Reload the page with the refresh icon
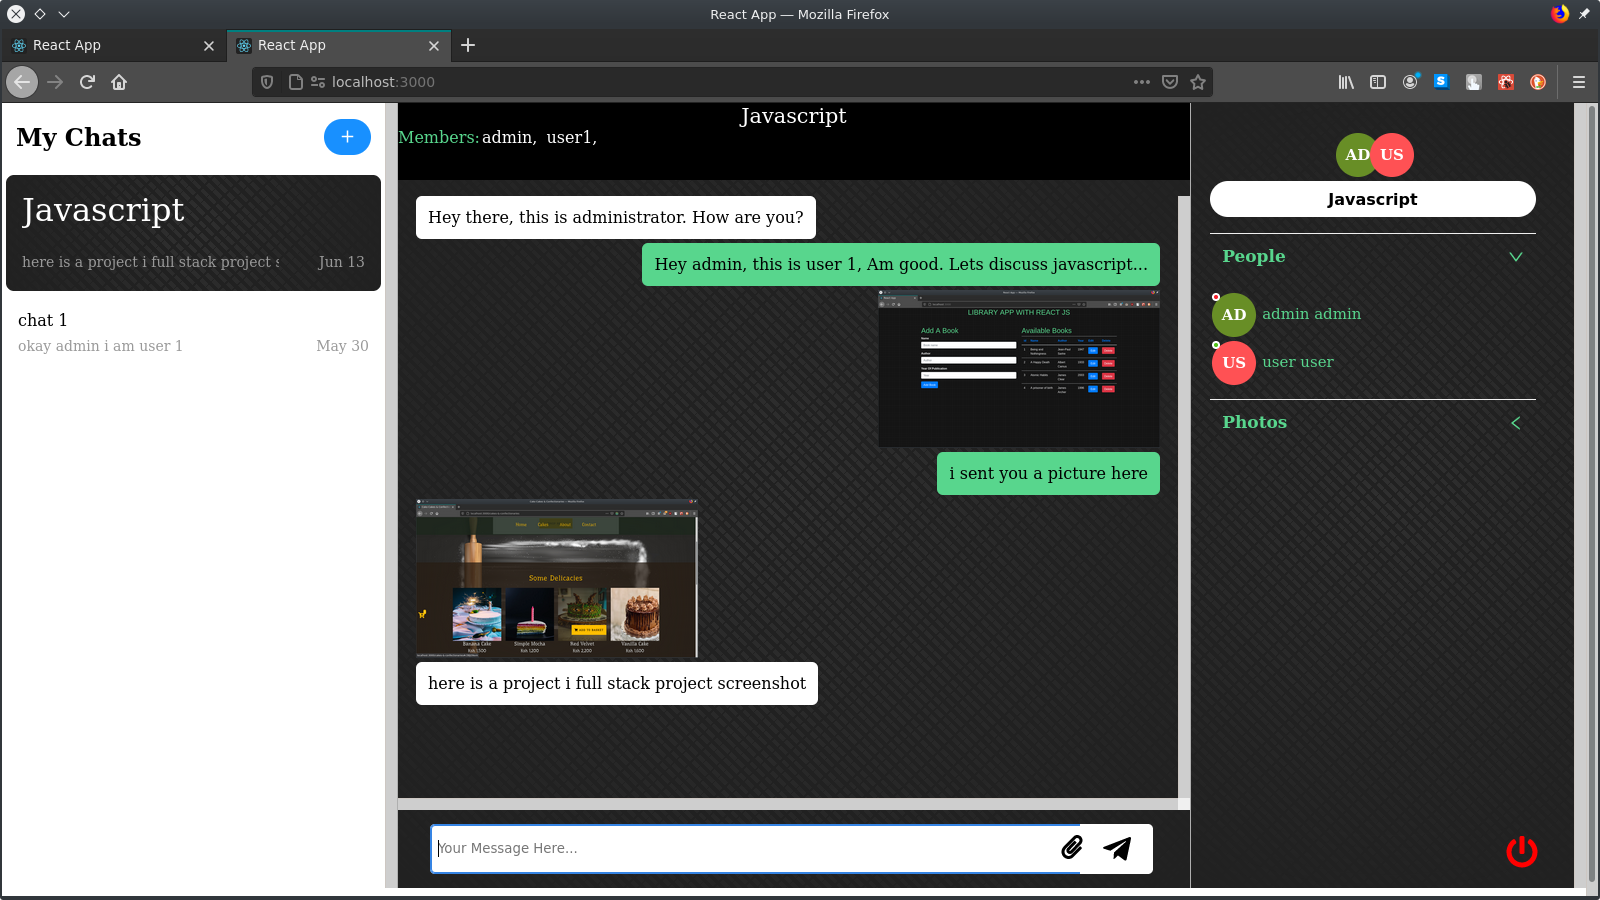The height and width of the screenshot is (900, 1600). coord(87,82)
